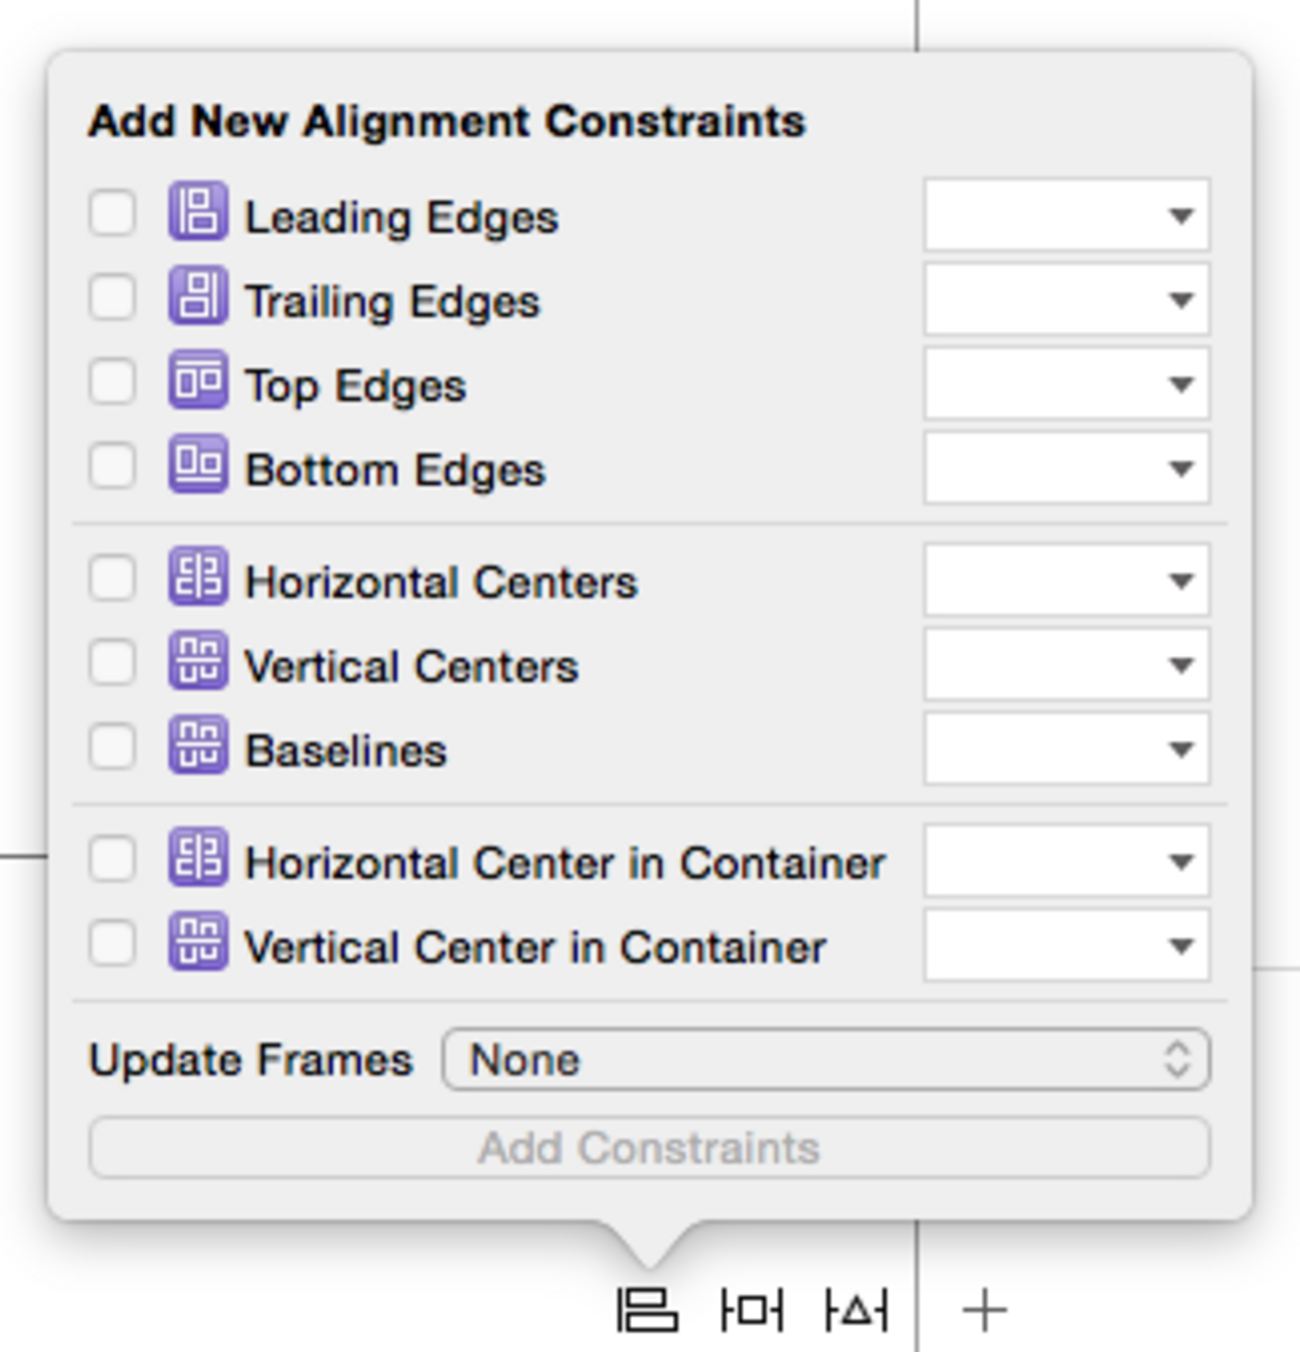Open the Update Frames dropdown

point(826,1059)
